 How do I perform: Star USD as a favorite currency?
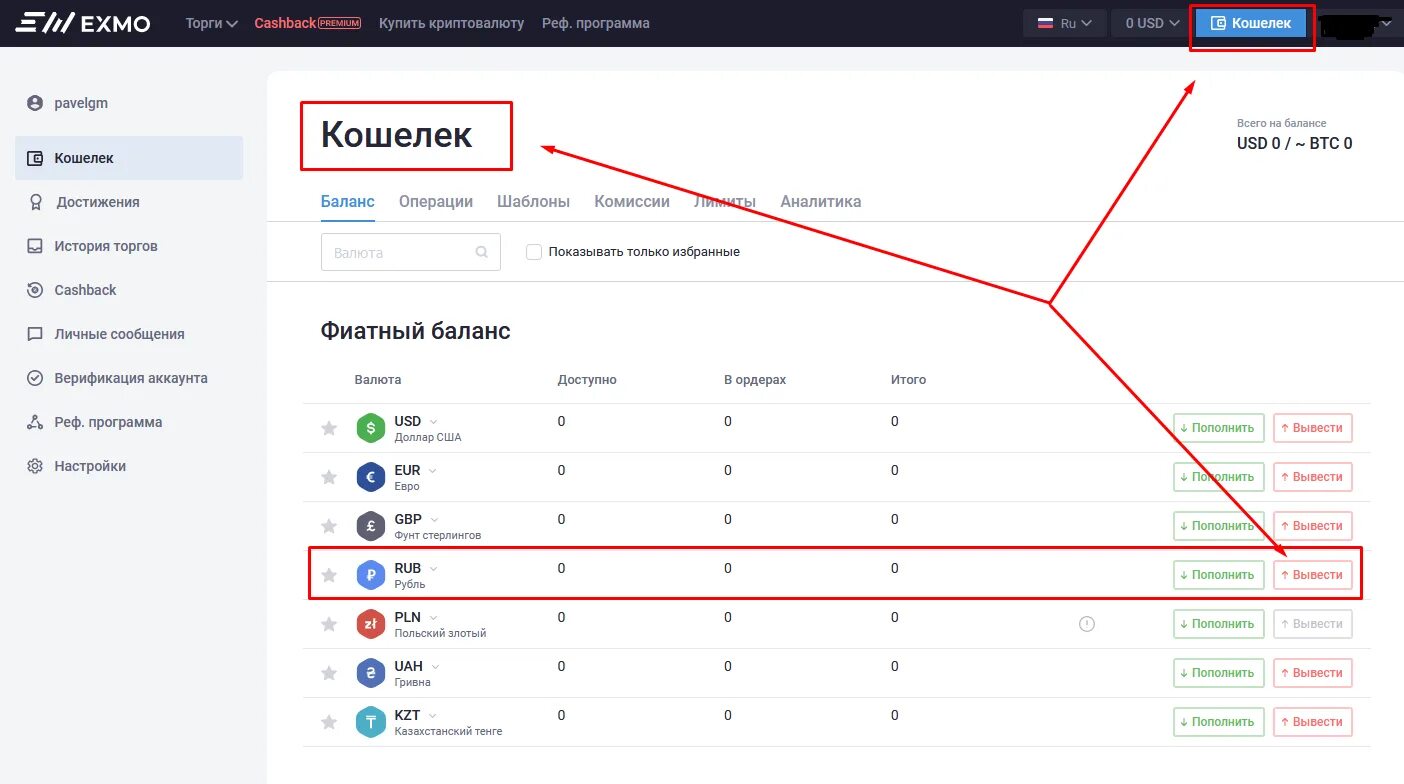[x=328, y=427]
